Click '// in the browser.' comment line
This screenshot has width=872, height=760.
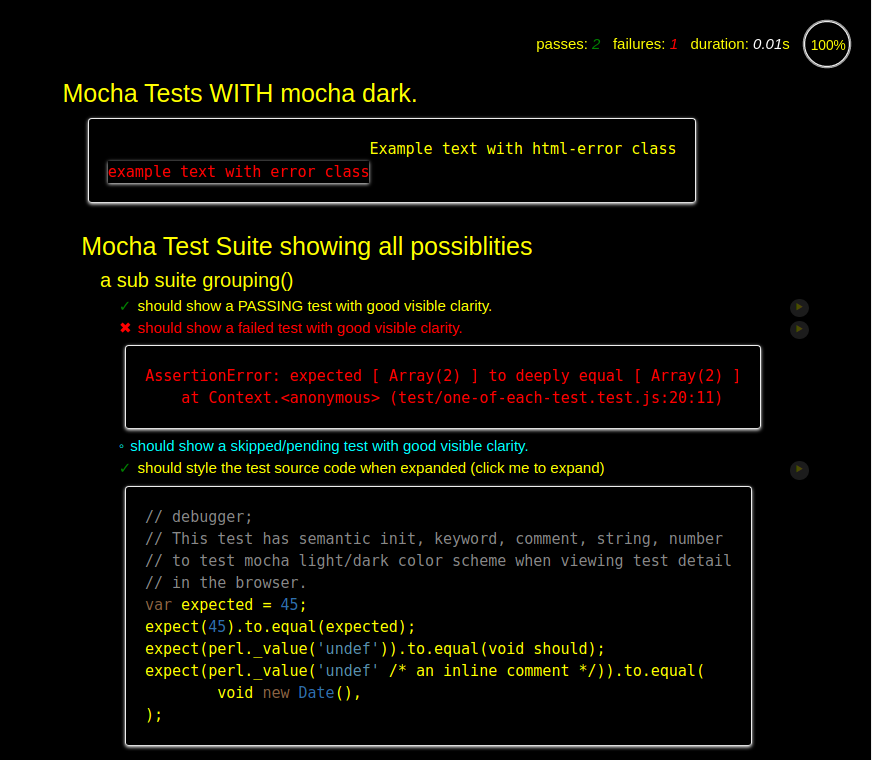tap(226, 583)
